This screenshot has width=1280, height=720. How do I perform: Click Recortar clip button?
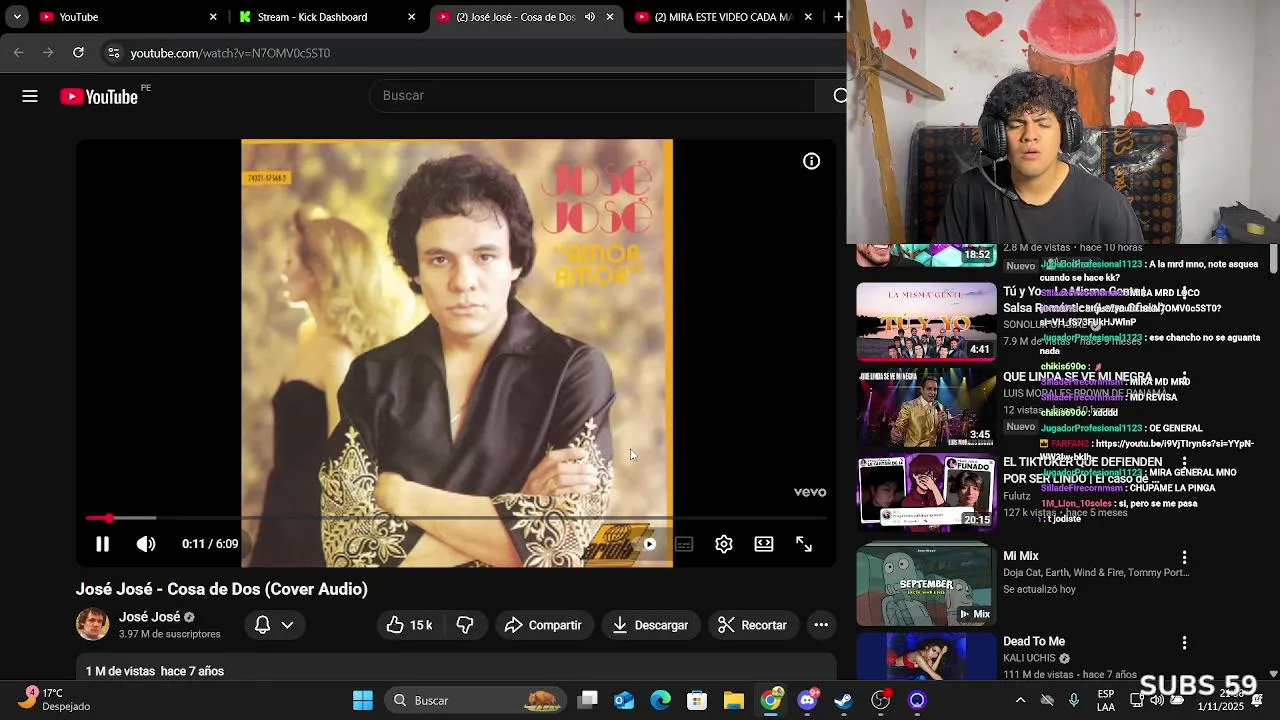[x=753, y=625]
